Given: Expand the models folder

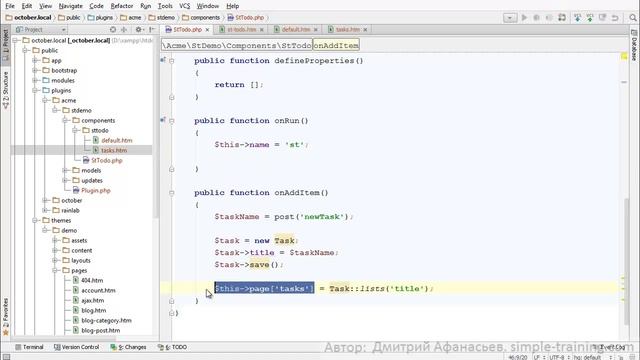Looking at the screenshot, I should (65, 170).
